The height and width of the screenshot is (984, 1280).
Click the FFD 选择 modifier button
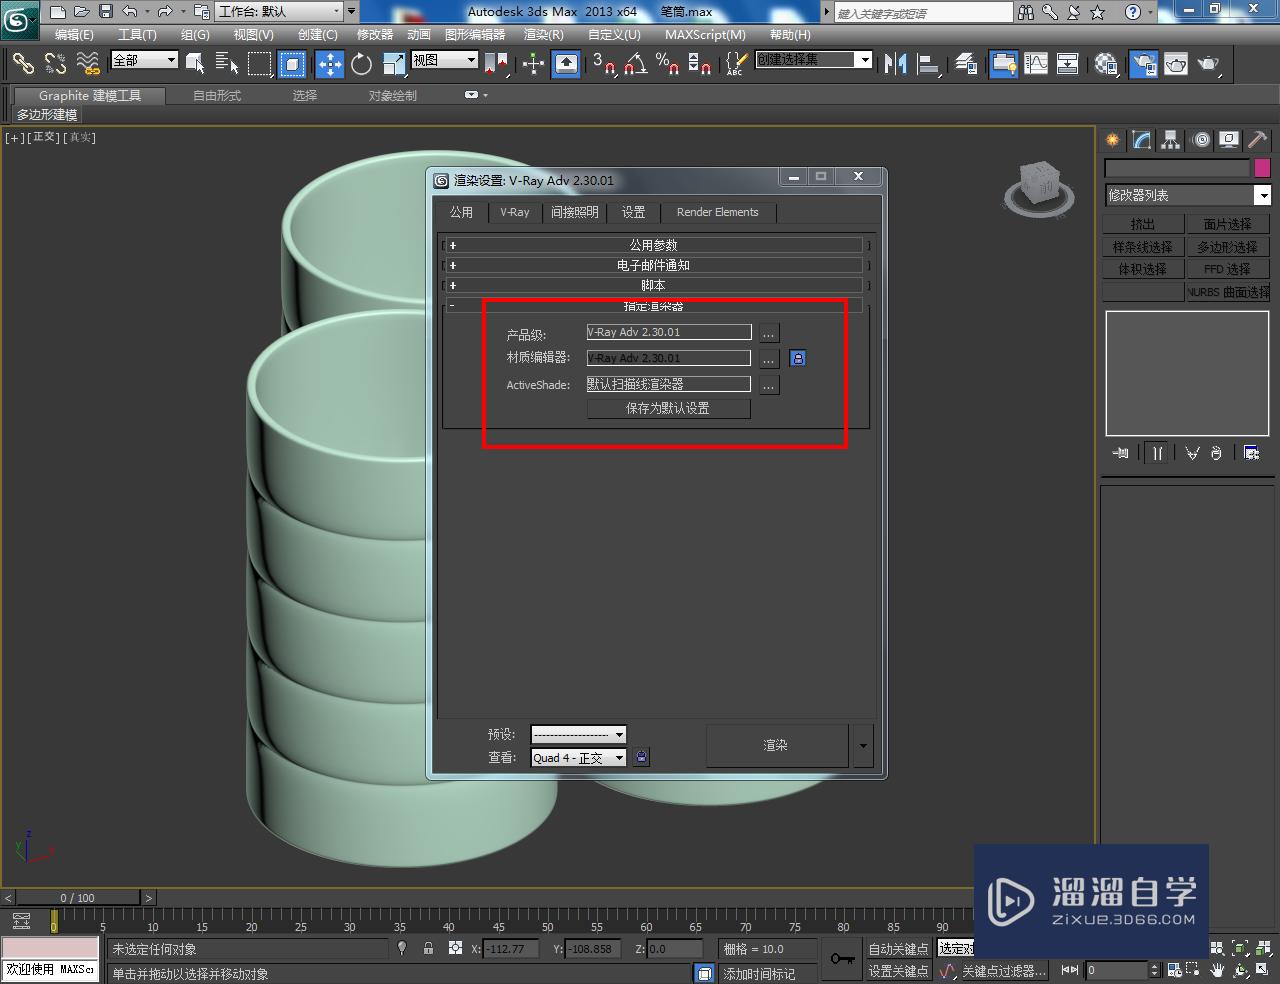[1227, 269]
